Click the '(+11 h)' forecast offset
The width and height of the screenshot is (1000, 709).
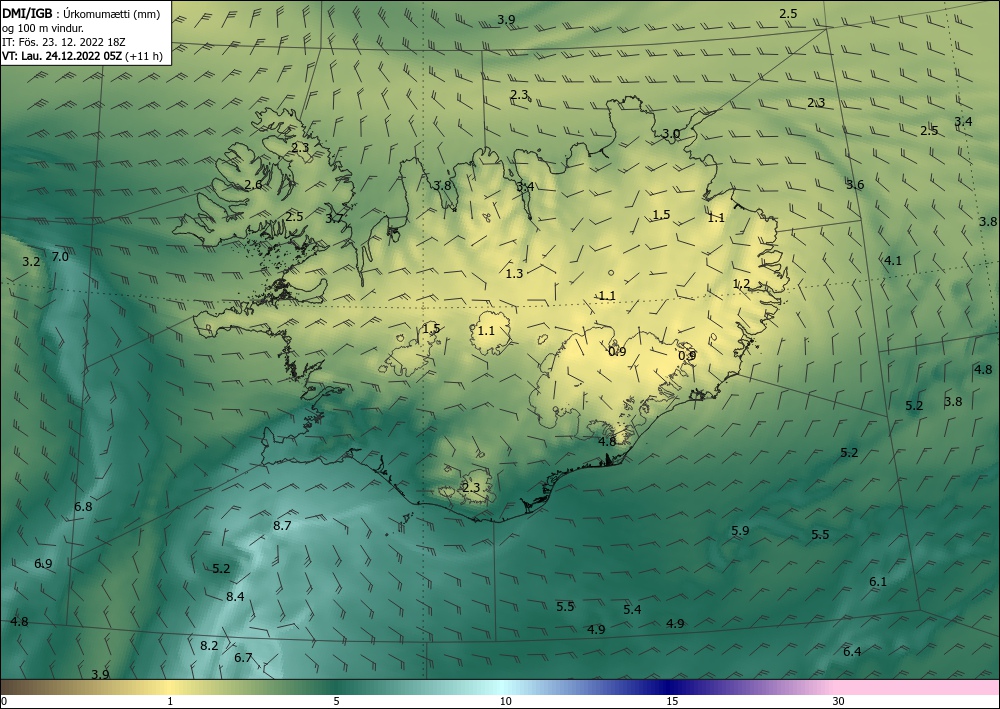[144, 56]
